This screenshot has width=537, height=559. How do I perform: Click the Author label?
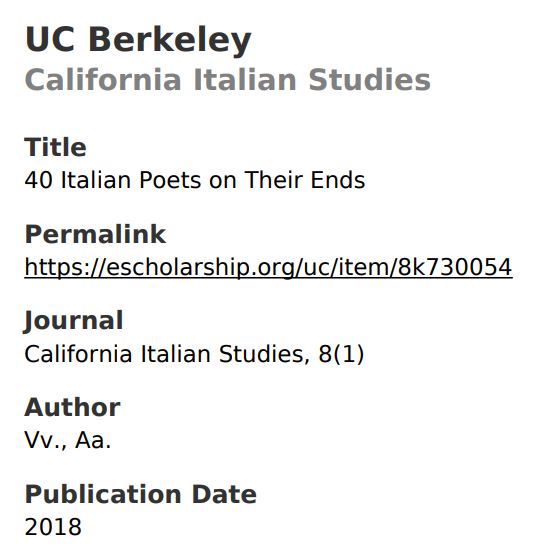(x=72, y=407)
